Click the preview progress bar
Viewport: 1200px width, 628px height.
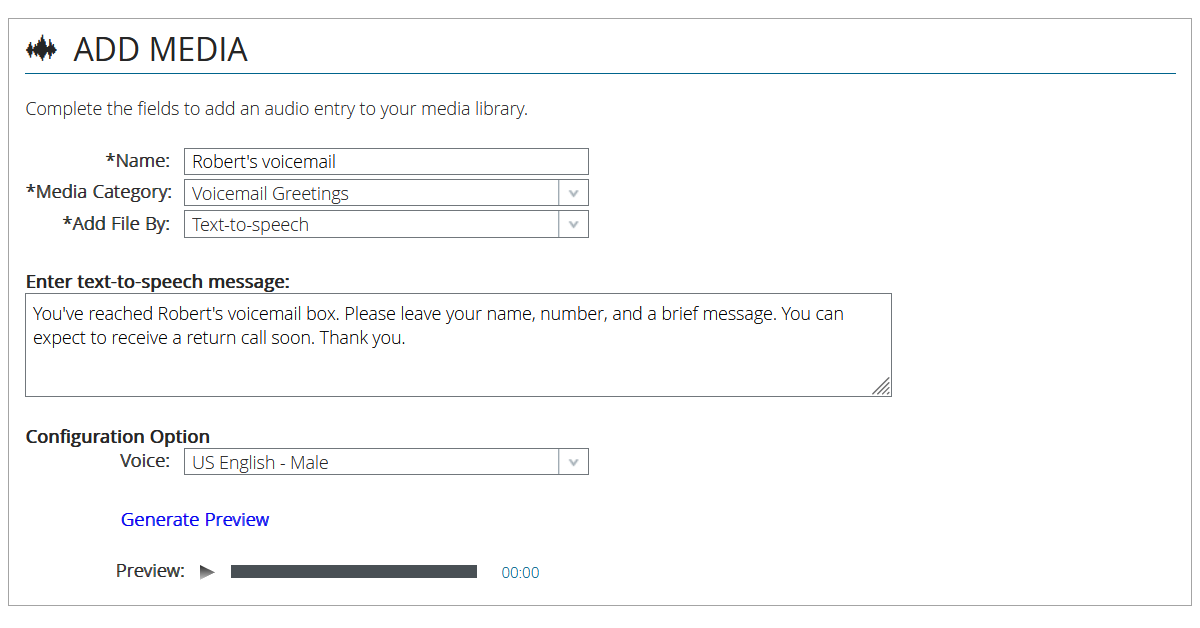[354, 571]
